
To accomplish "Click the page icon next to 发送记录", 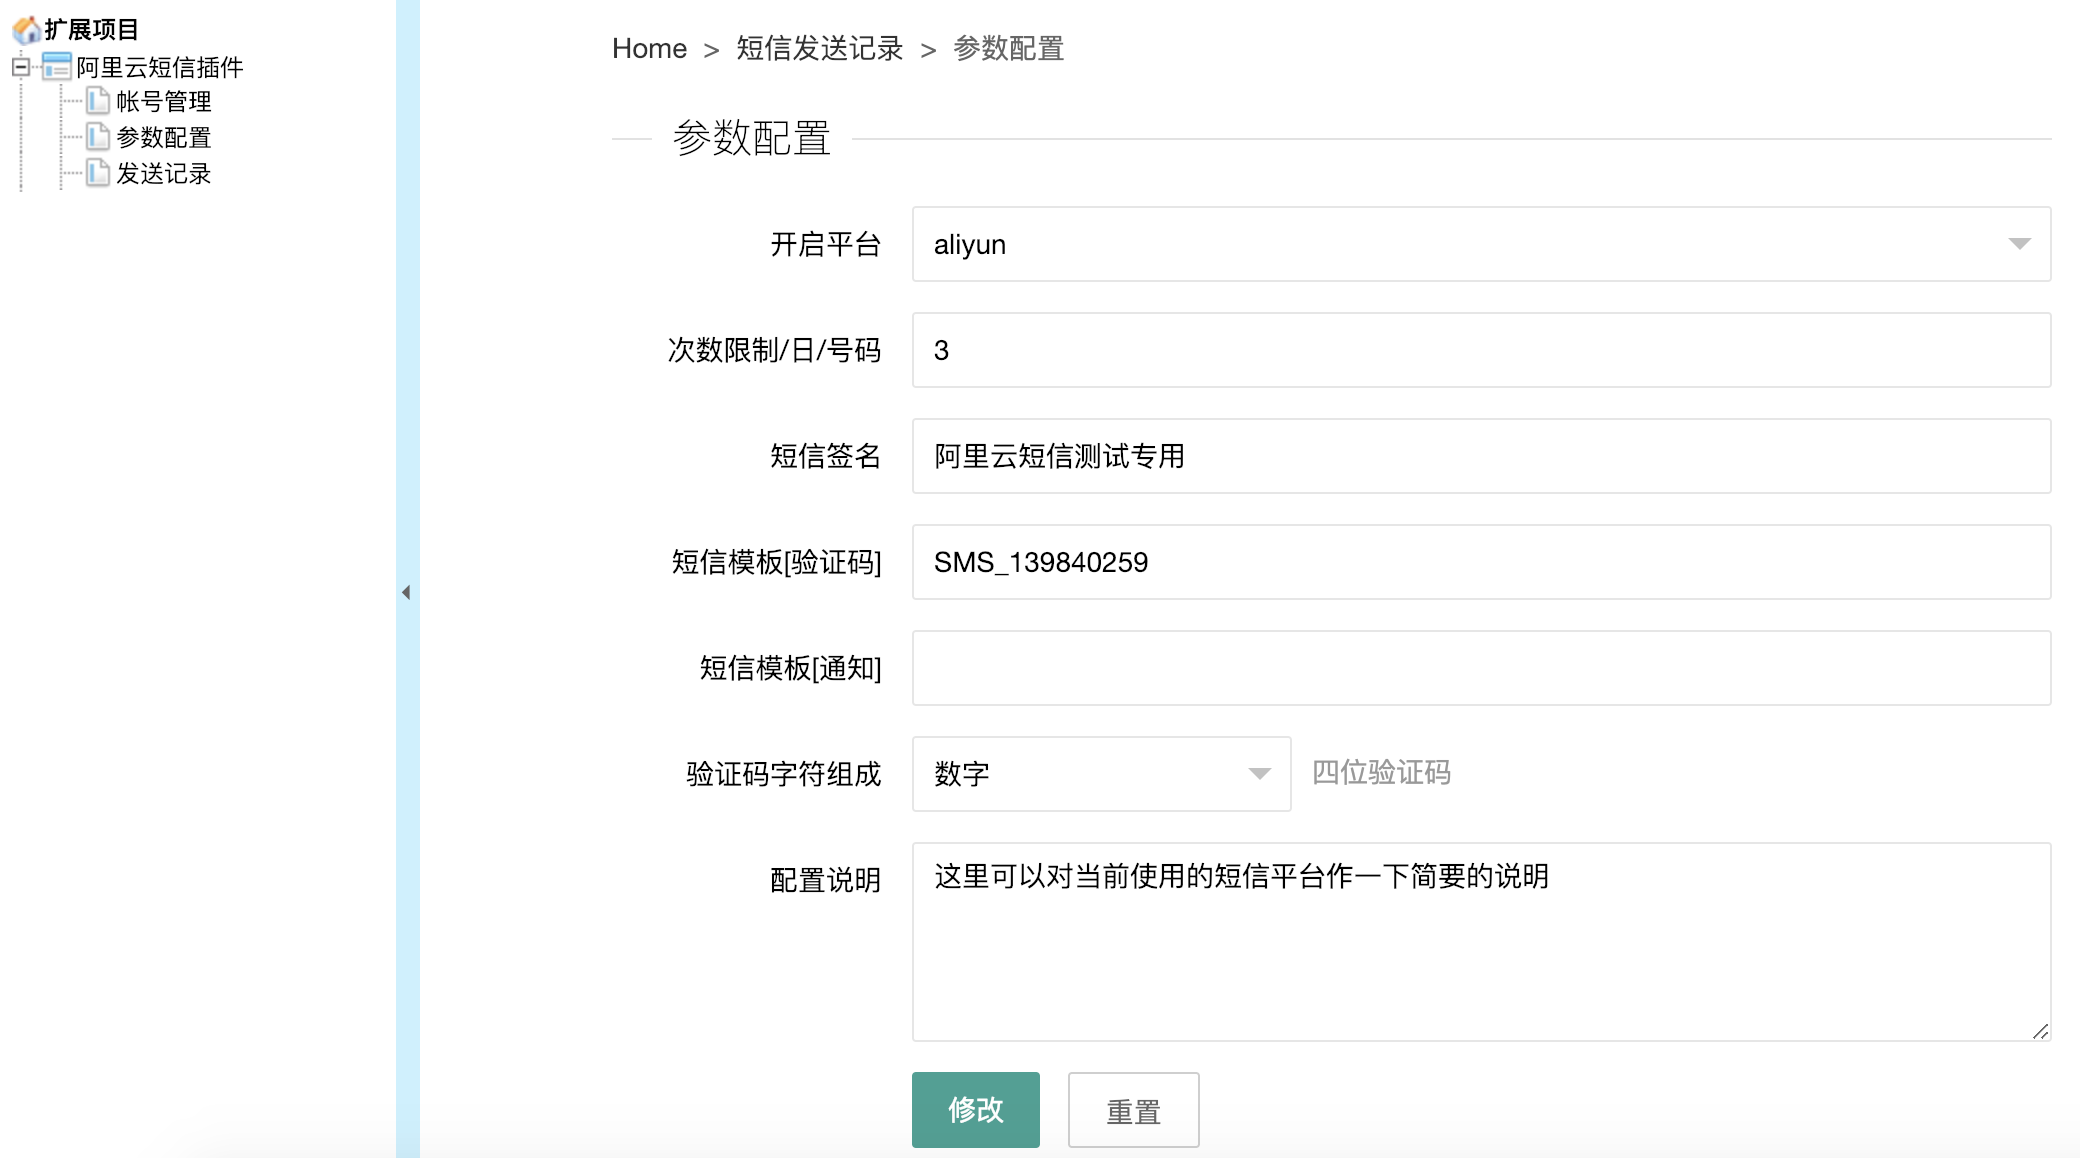I will tap(97, 173).
